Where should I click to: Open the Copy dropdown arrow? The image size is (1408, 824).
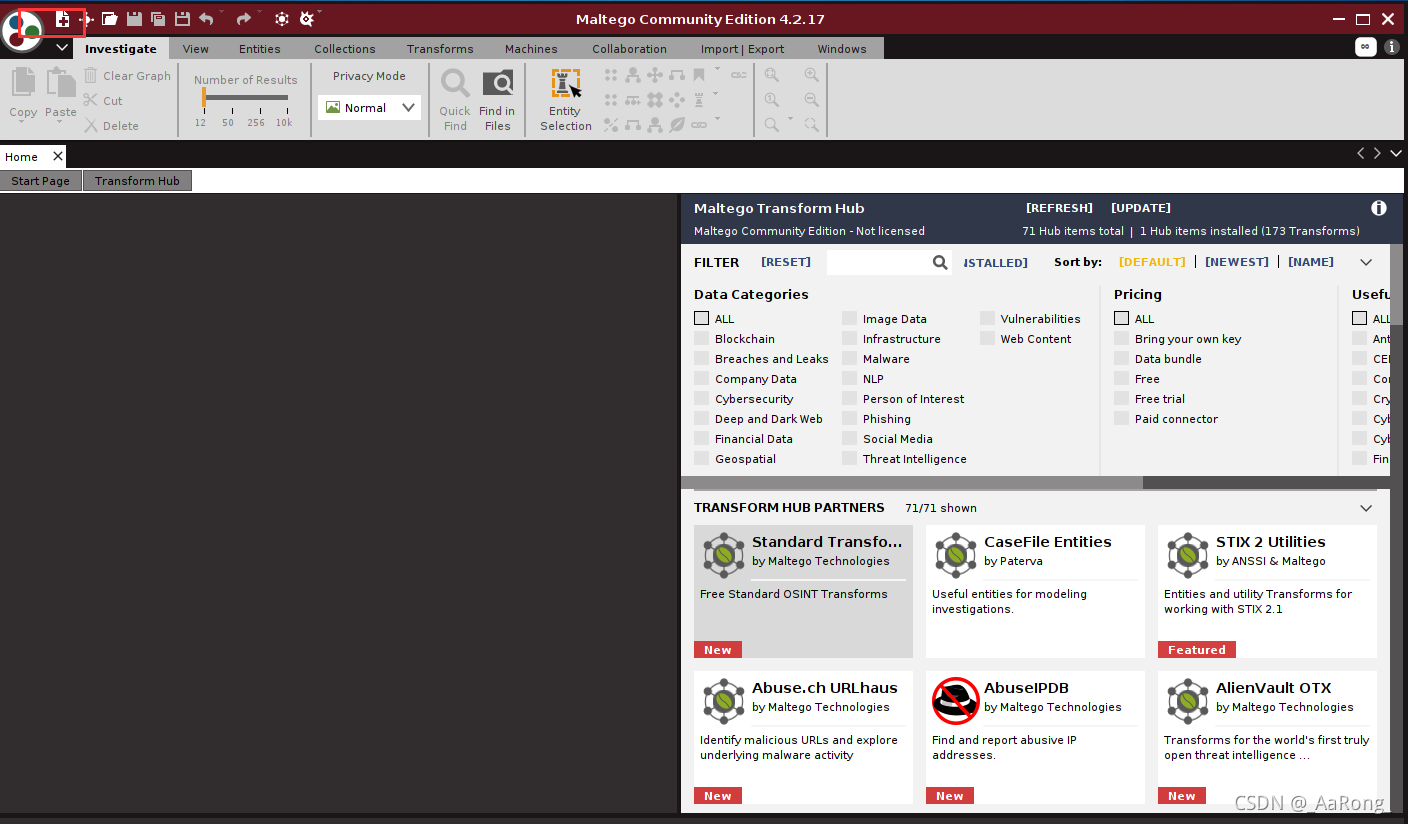pyautogui.click(x=23, y=124)
